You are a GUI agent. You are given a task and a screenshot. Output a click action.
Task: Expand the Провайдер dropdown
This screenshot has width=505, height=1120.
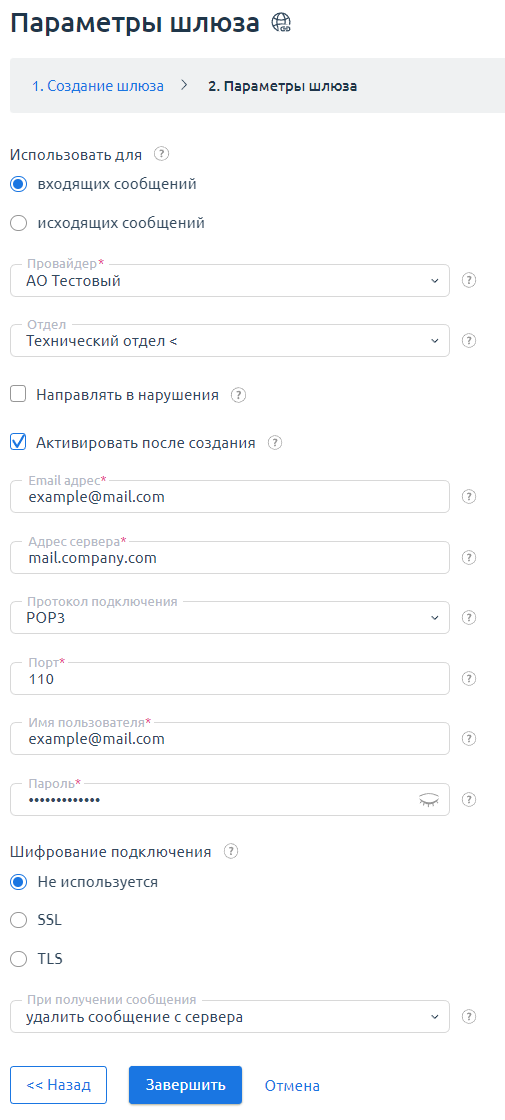point(230,281)
